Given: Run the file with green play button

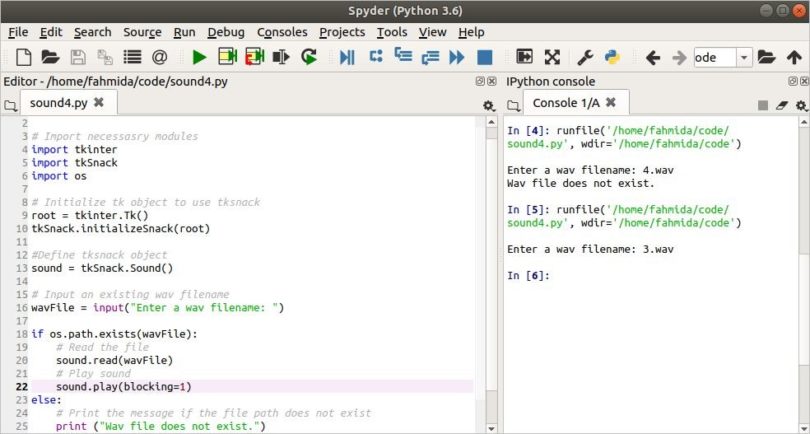Looking at the screenshot, I should tap(199, 57).
